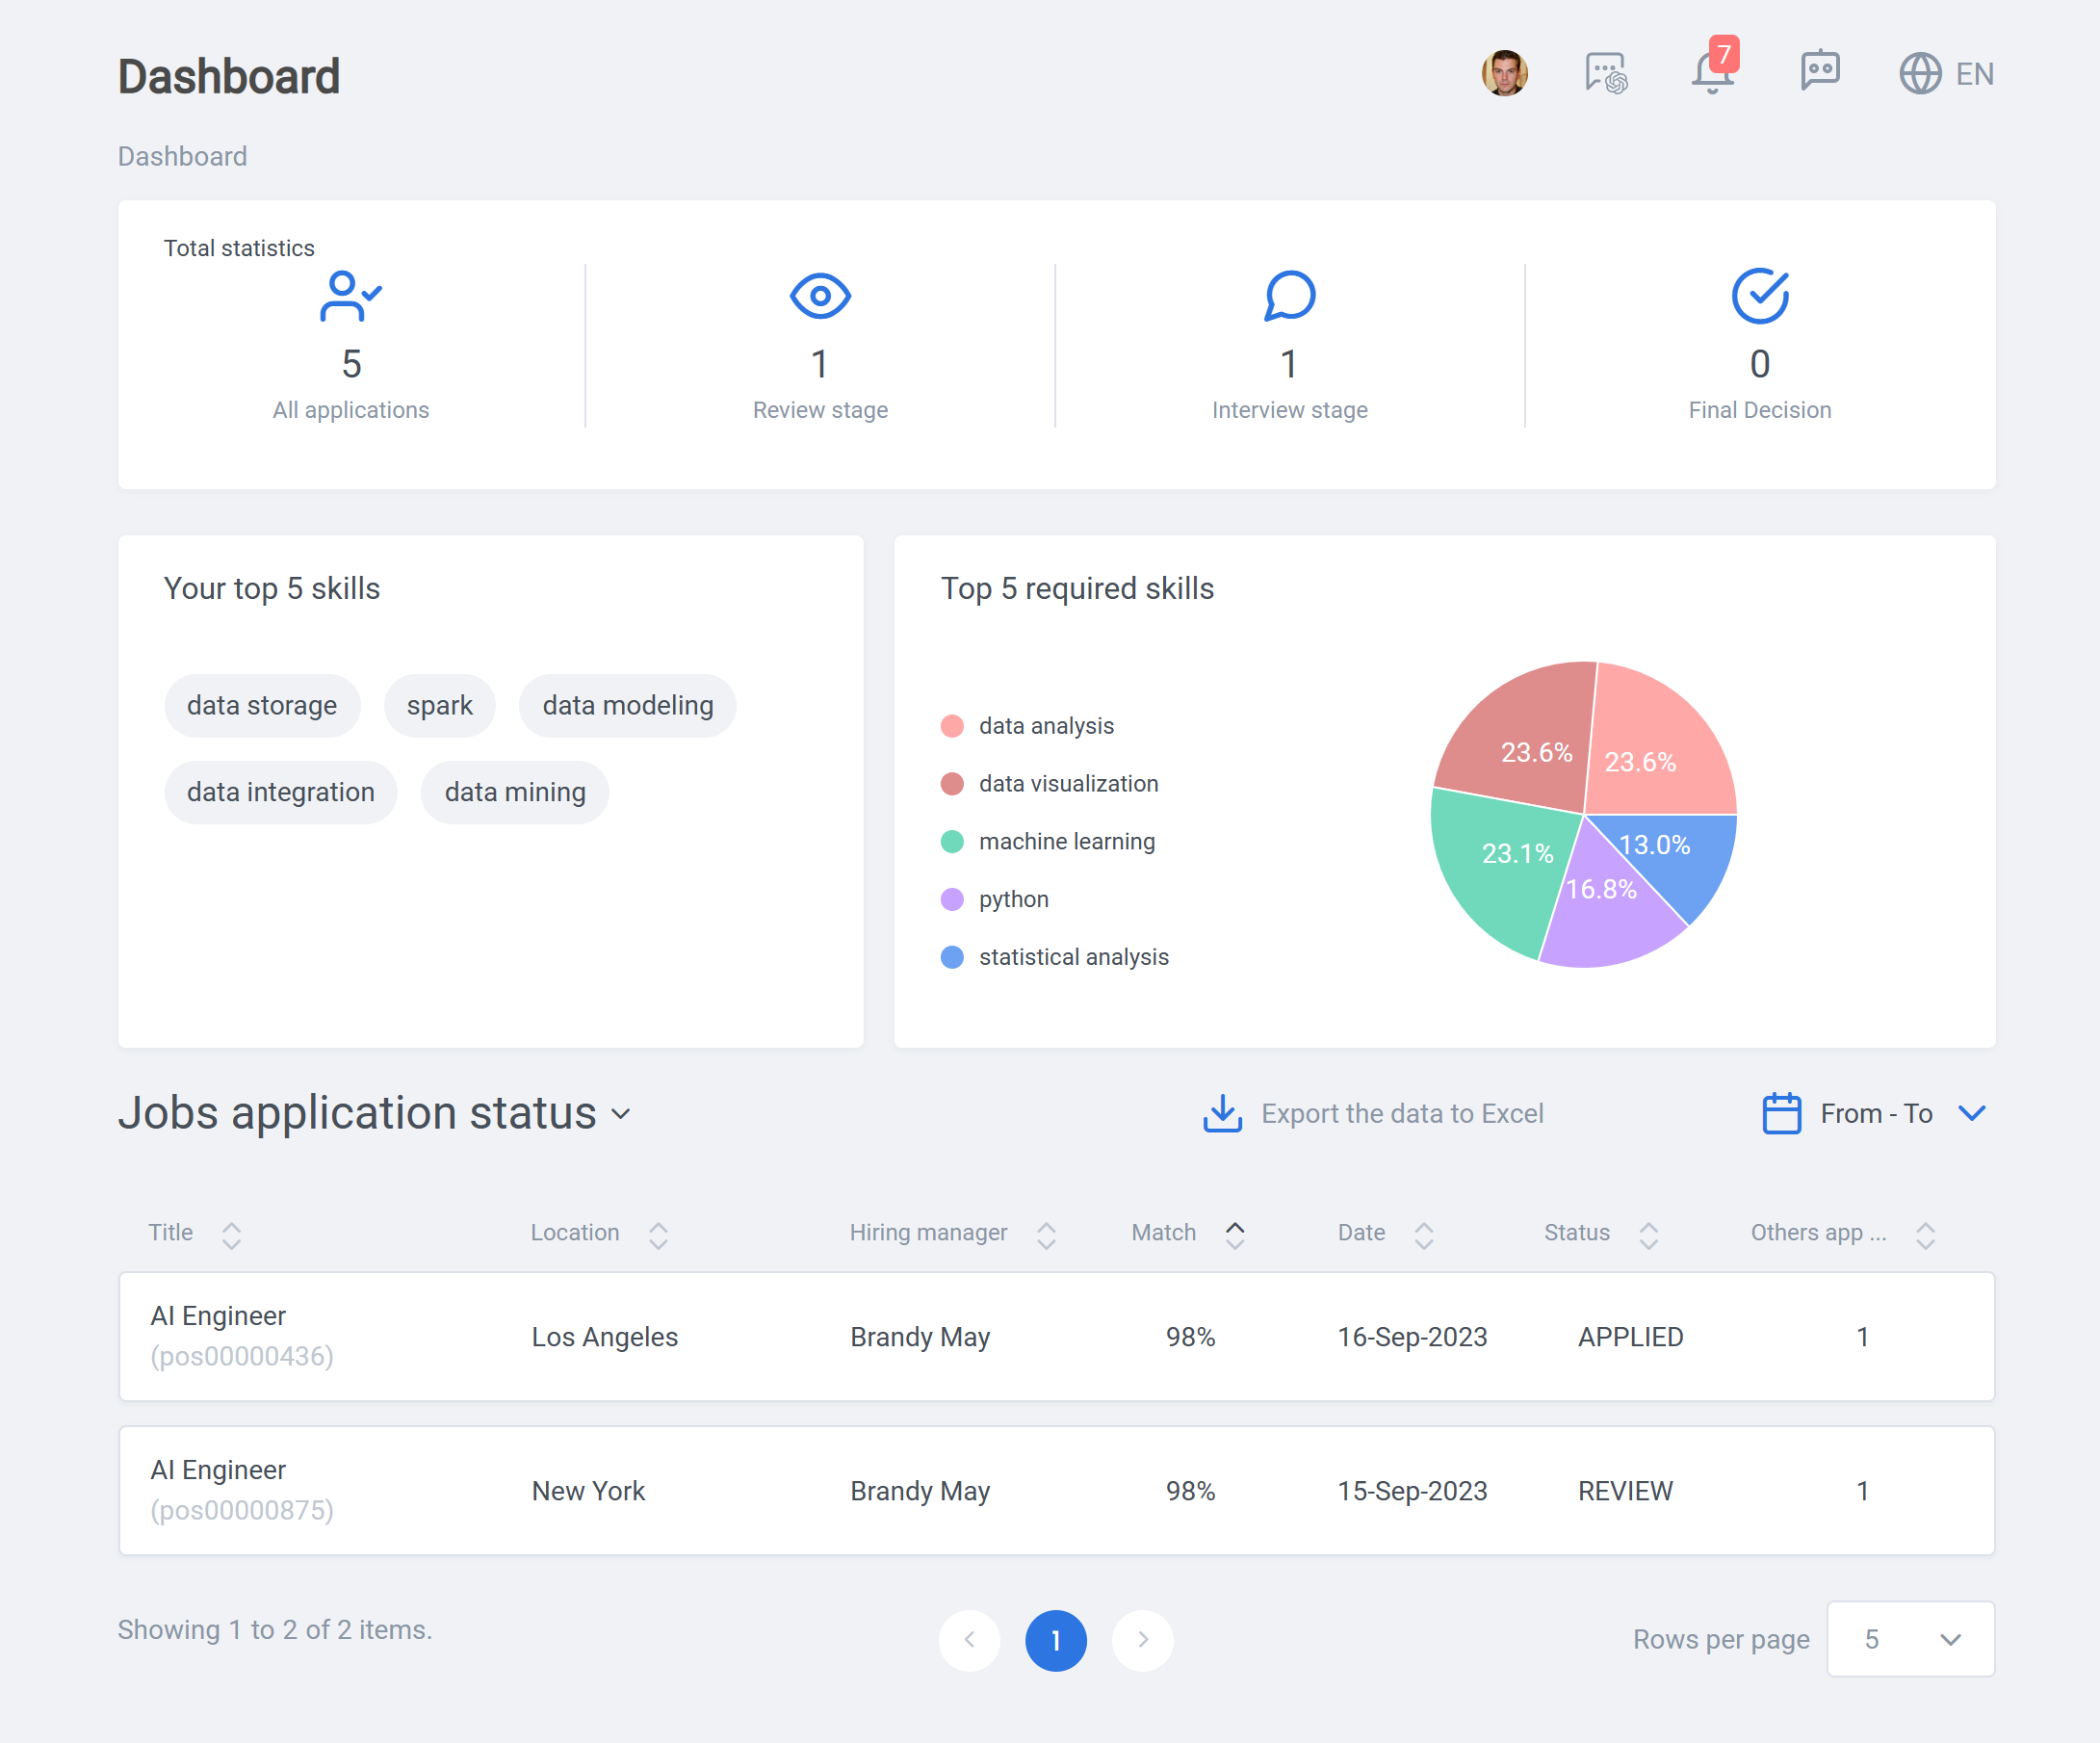Click the Review stage eye icon

point(820,296)
